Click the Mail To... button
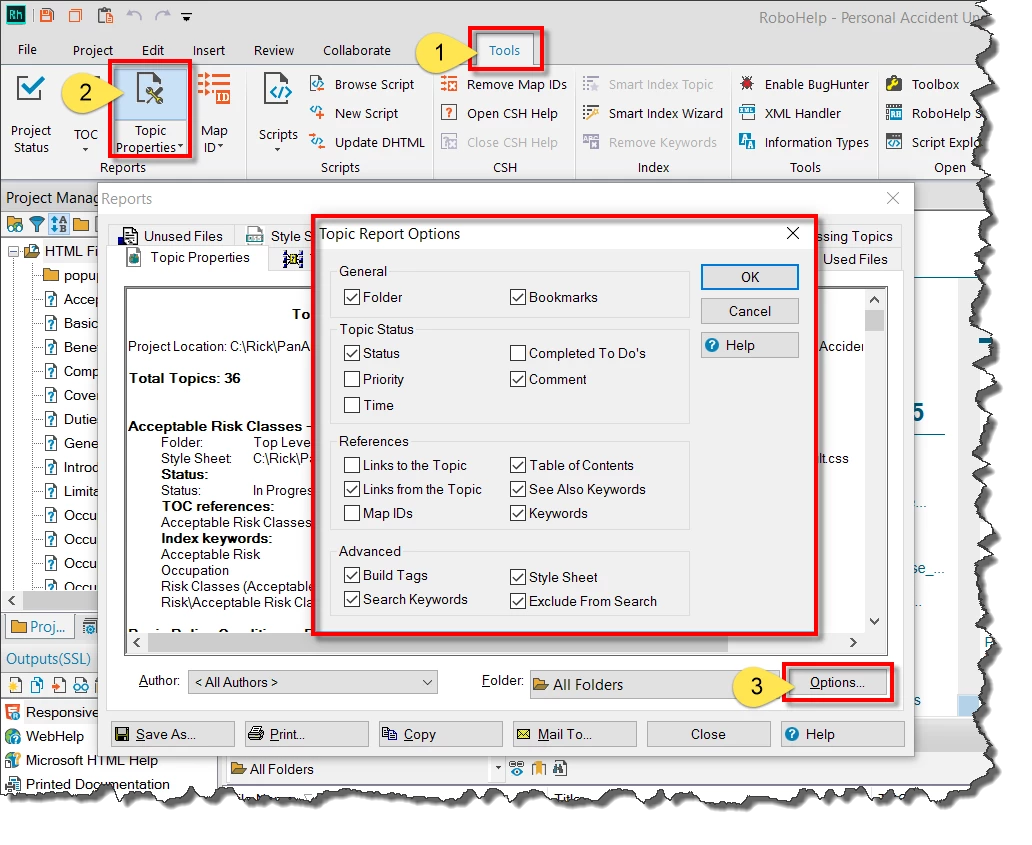The image size is (1032, 845). 575,734
